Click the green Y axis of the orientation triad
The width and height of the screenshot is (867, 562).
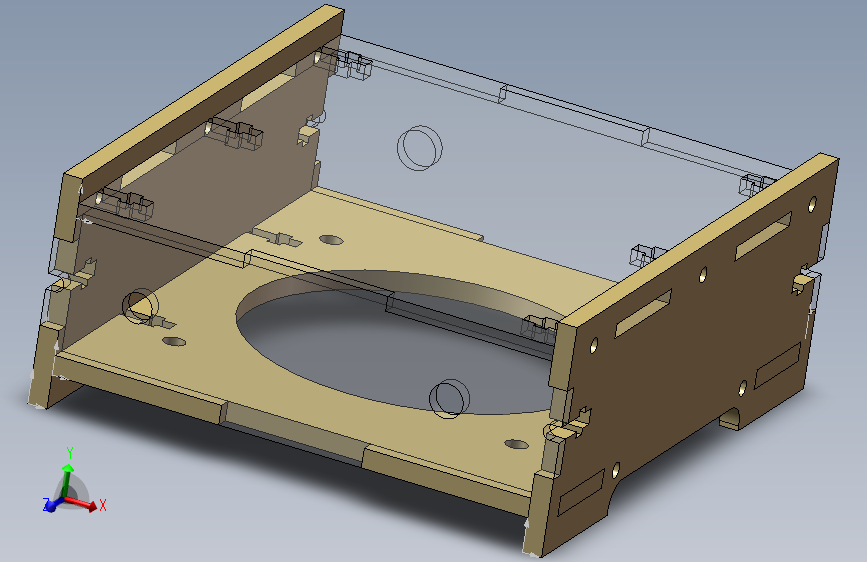tap(66, 480)
